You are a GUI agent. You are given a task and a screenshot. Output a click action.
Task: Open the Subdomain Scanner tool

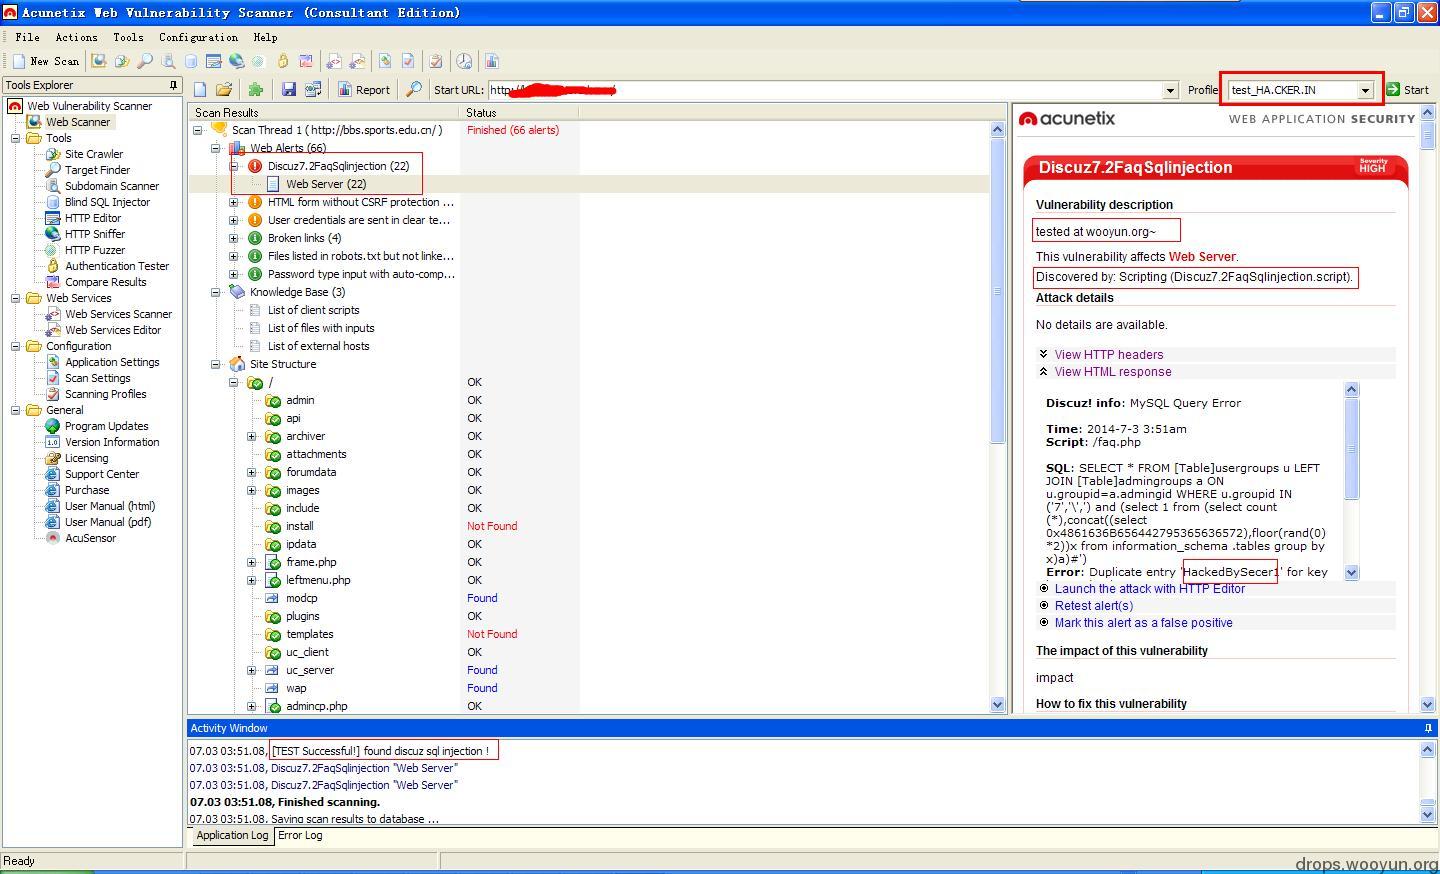[x=112, y=186]
